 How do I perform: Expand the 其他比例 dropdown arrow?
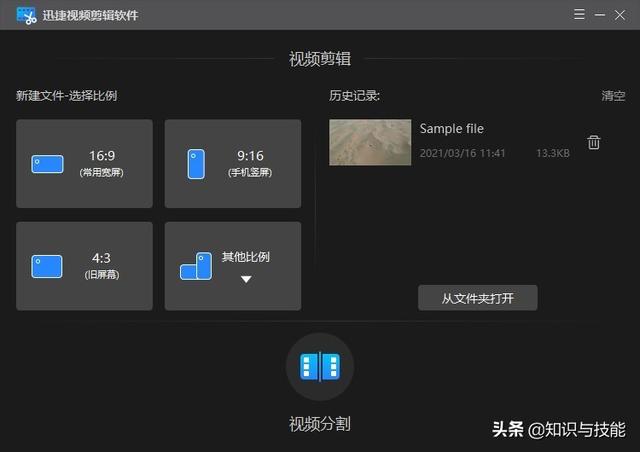click(x=246, y=279)
